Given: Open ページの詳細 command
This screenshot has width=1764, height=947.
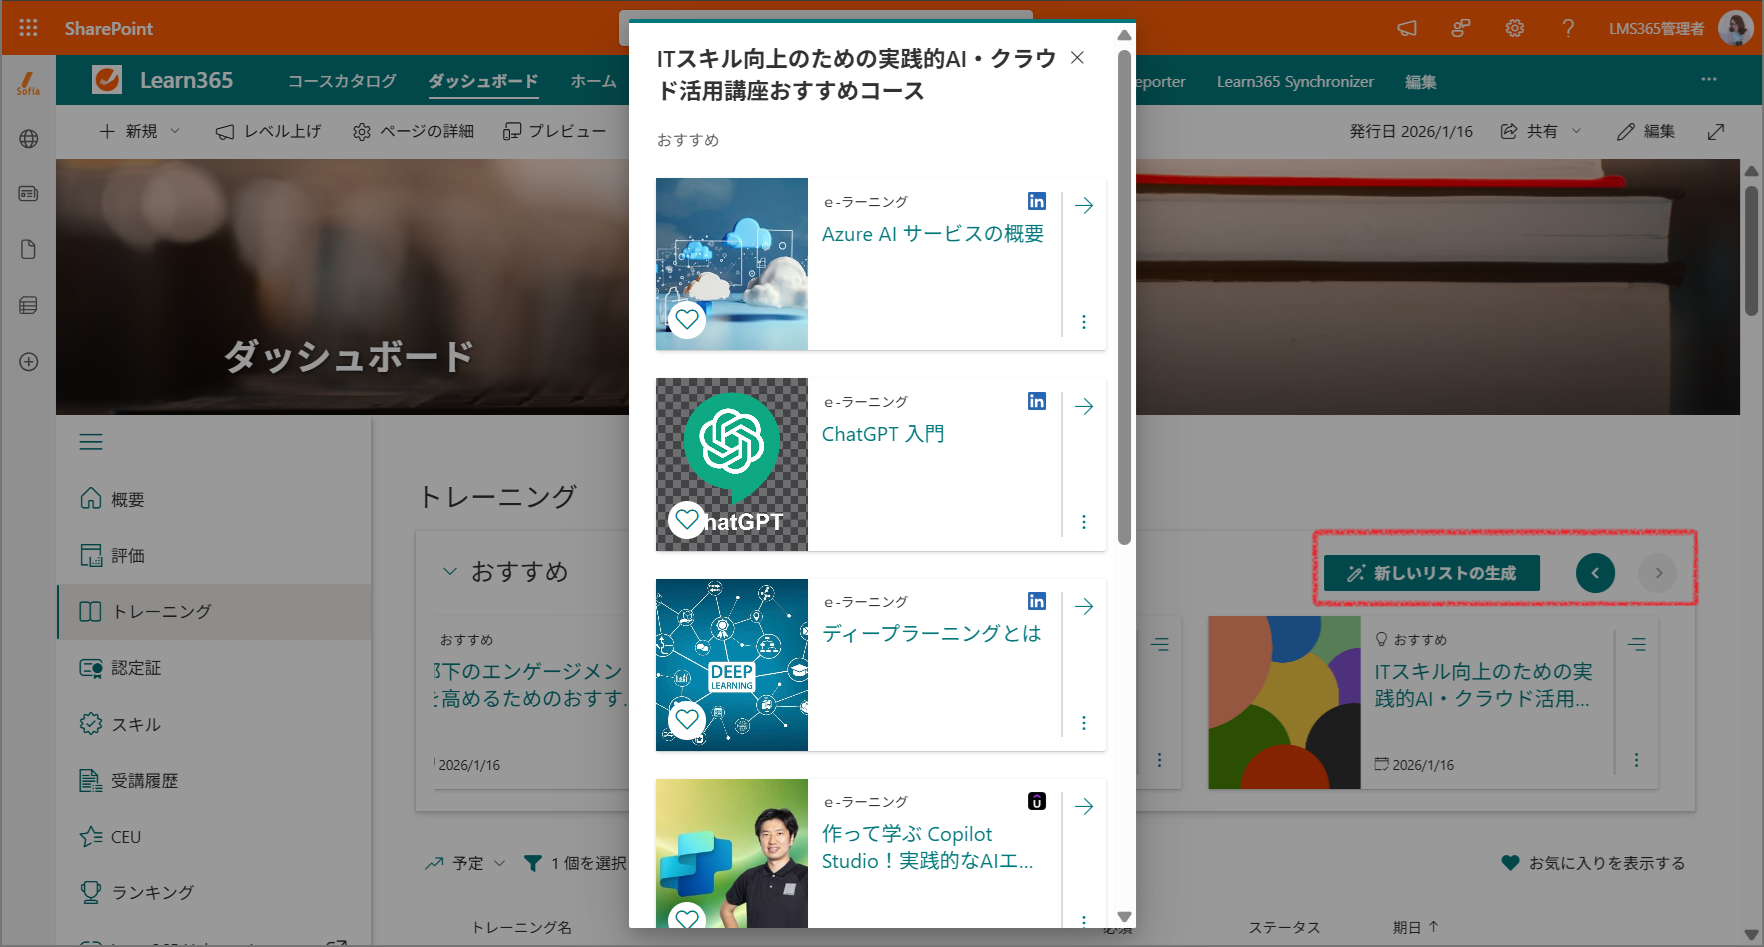Looking at the screenshot, I should point(413,131).
